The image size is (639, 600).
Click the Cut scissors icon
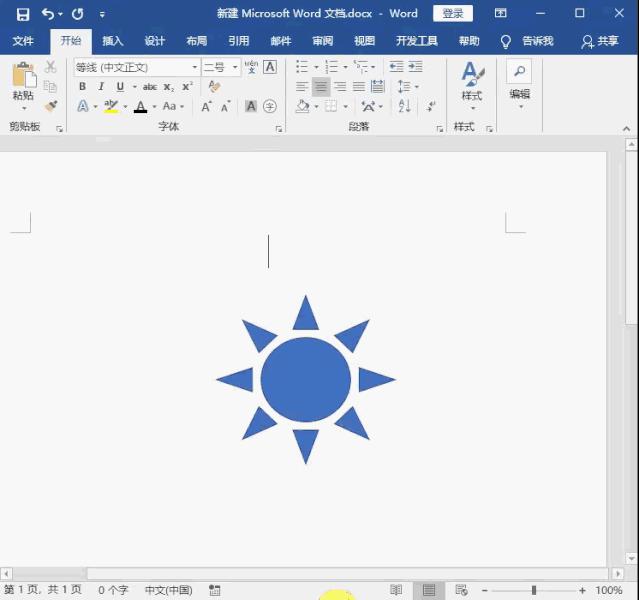51,67
